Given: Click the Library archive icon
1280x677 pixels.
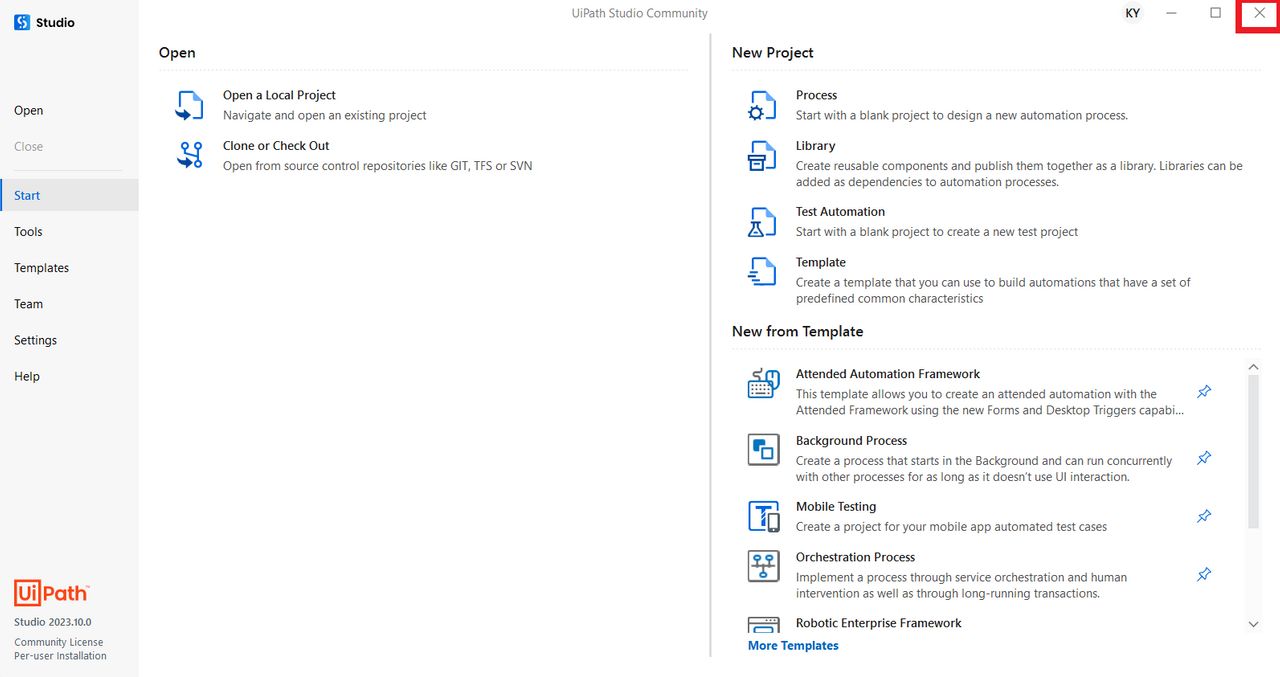Looking at the screenshot, I should [762, 155].
